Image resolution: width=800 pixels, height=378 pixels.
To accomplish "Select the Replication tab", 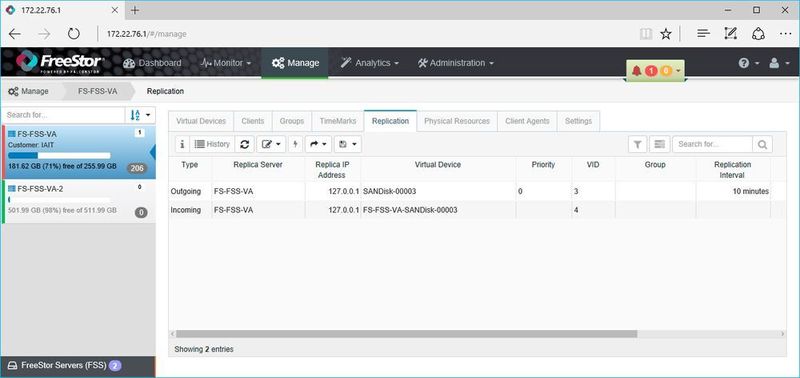I will pyautogui.click(x=390, y=121).
